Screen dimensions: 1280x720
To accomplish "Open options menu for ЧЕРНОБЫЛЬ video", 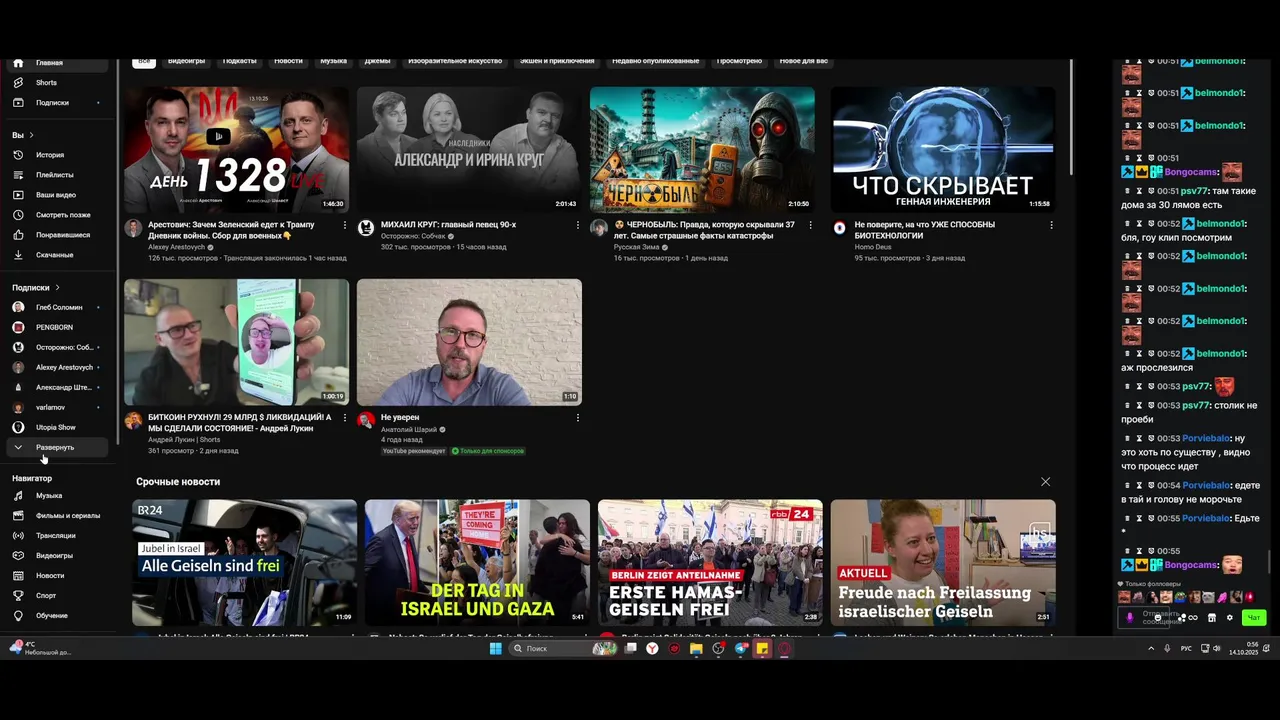I will [x=810, y=226].
